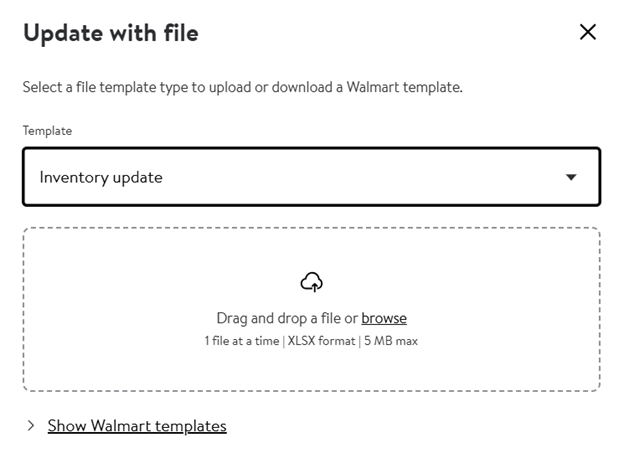624x453 pixels.
Task: Select the Inventory update template field
Action: point(312,177)
